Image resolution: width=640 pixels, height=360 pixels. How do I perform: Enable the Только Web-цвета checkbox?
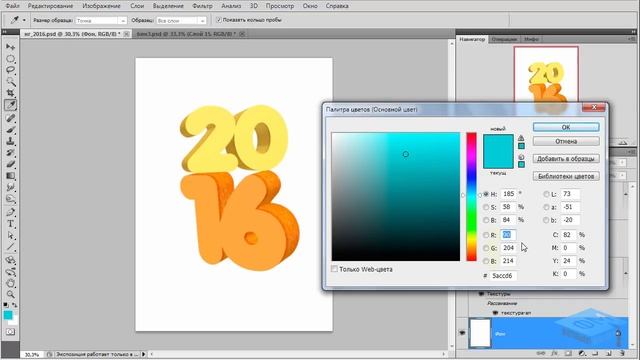pyautogui.click(x=334, y=269)
